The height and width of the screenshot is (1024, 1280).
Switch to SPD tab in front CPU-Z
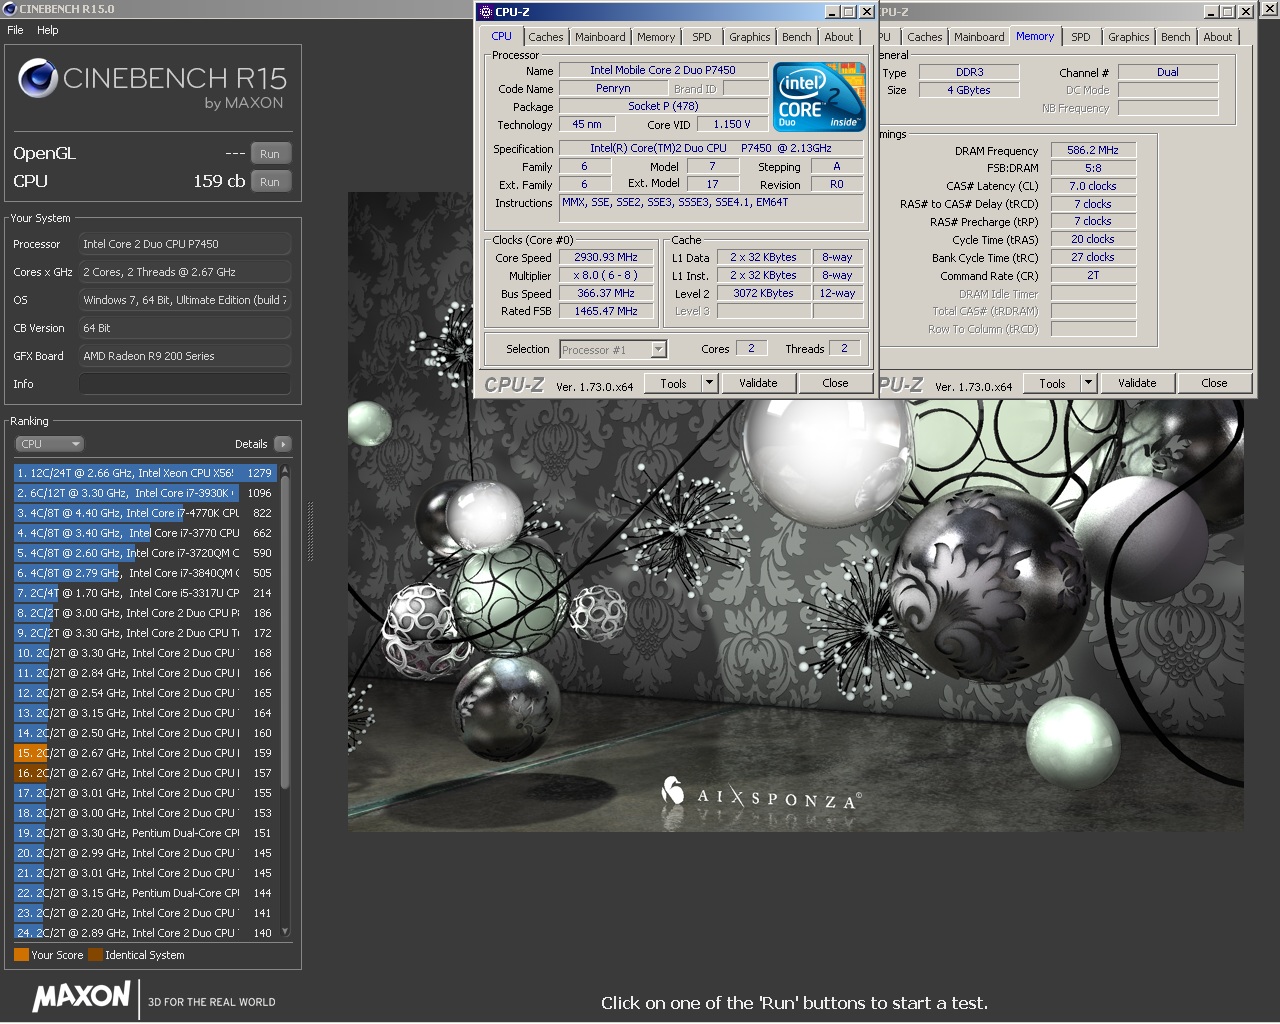click(x=702, y=37)
